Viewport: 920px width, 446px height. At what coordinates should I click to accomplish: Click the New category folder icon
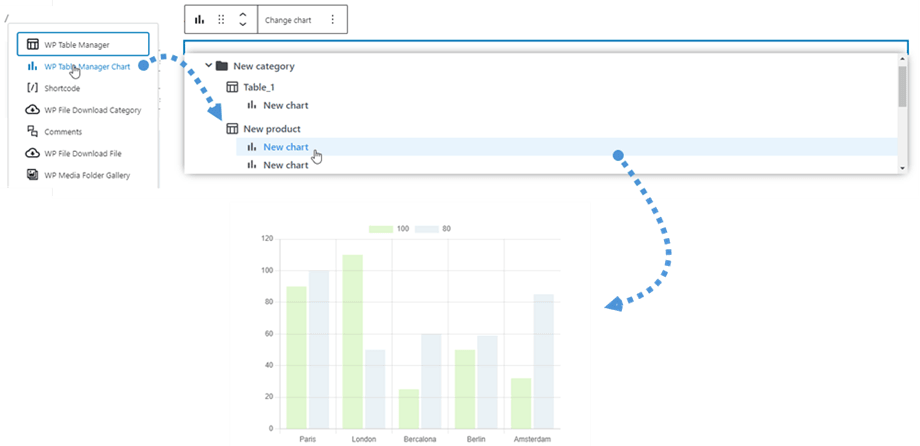[222, 66]
